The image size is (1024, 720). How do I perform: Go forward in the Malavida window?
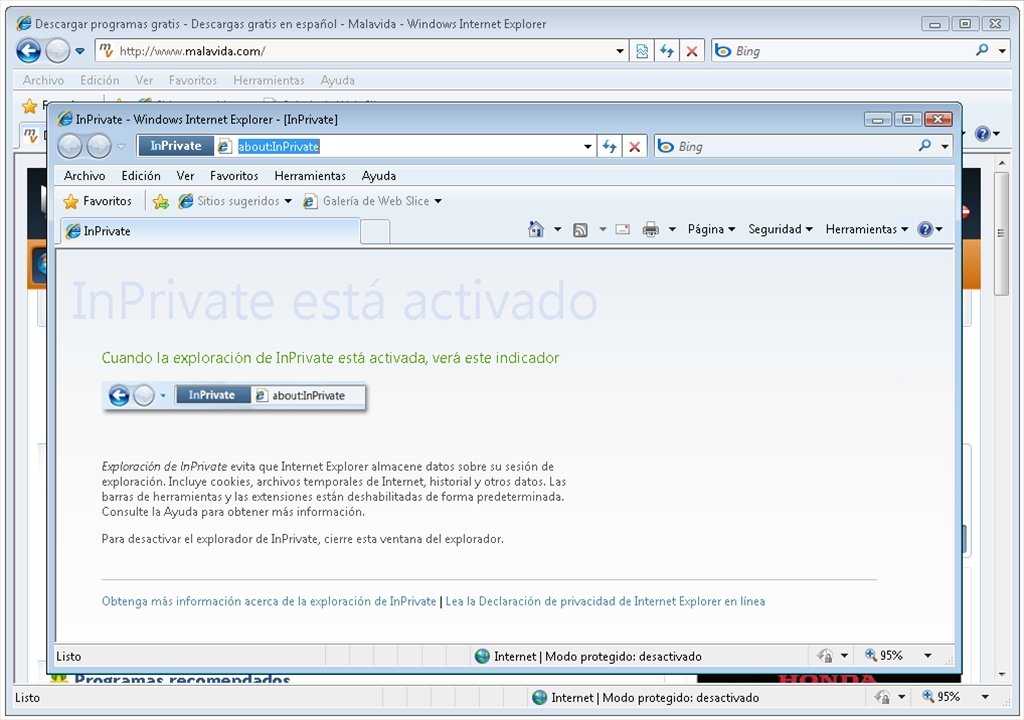[x=57, y=50]
